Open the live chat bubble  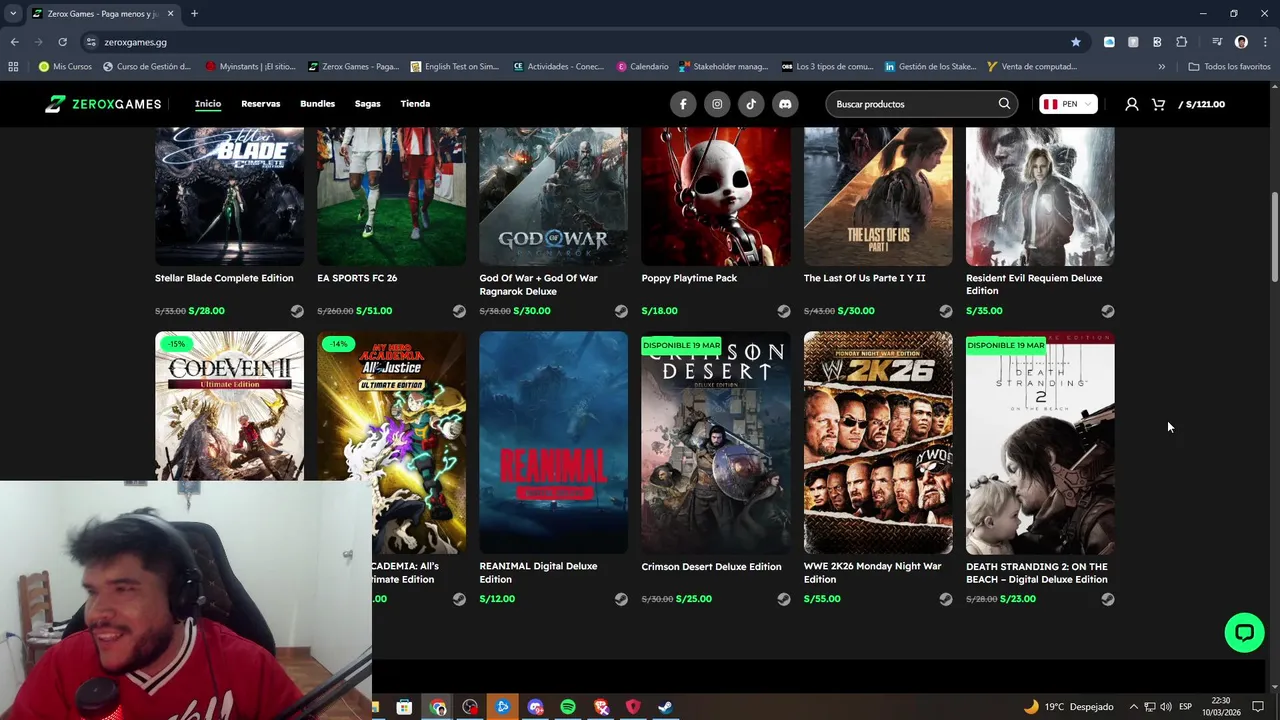pyautogui.click(x=1244, y=633)
